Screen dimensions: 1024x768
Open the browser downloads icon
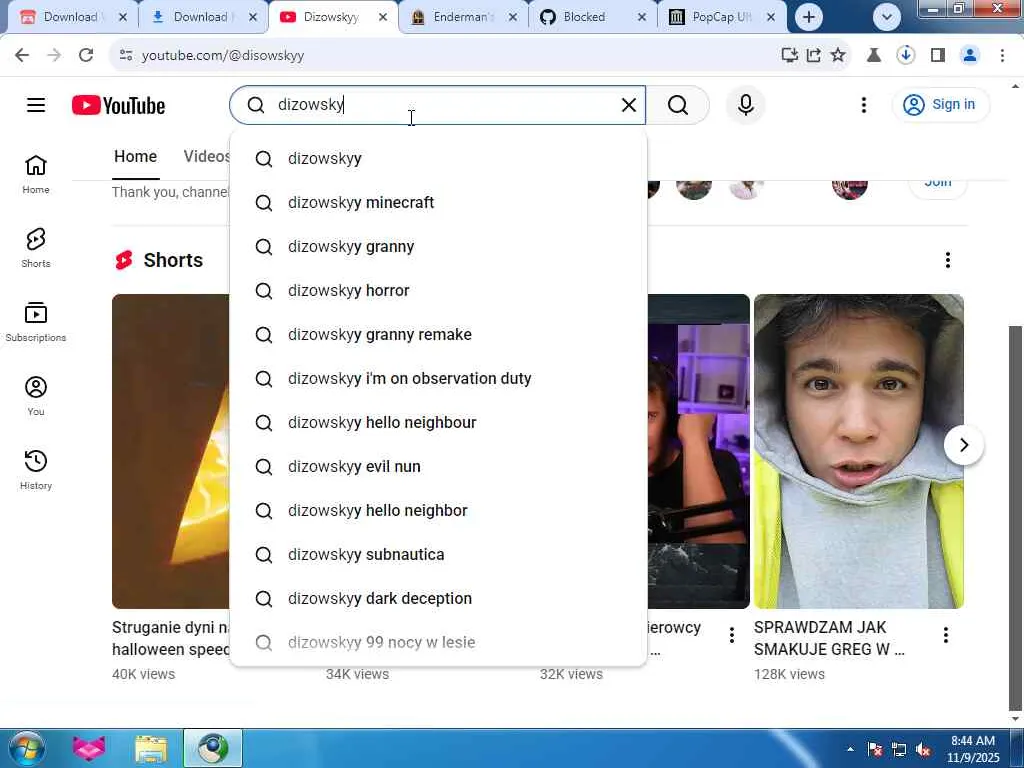905,55
